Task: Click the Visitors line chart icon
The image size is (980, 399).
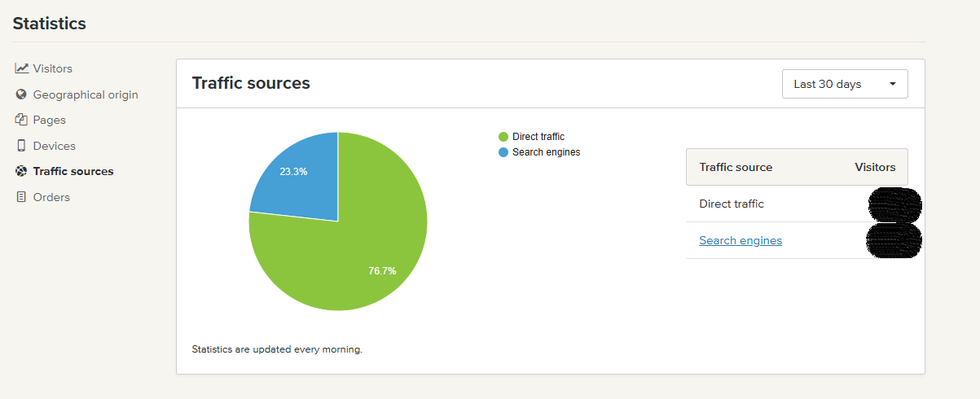Action: click(22, 68)
